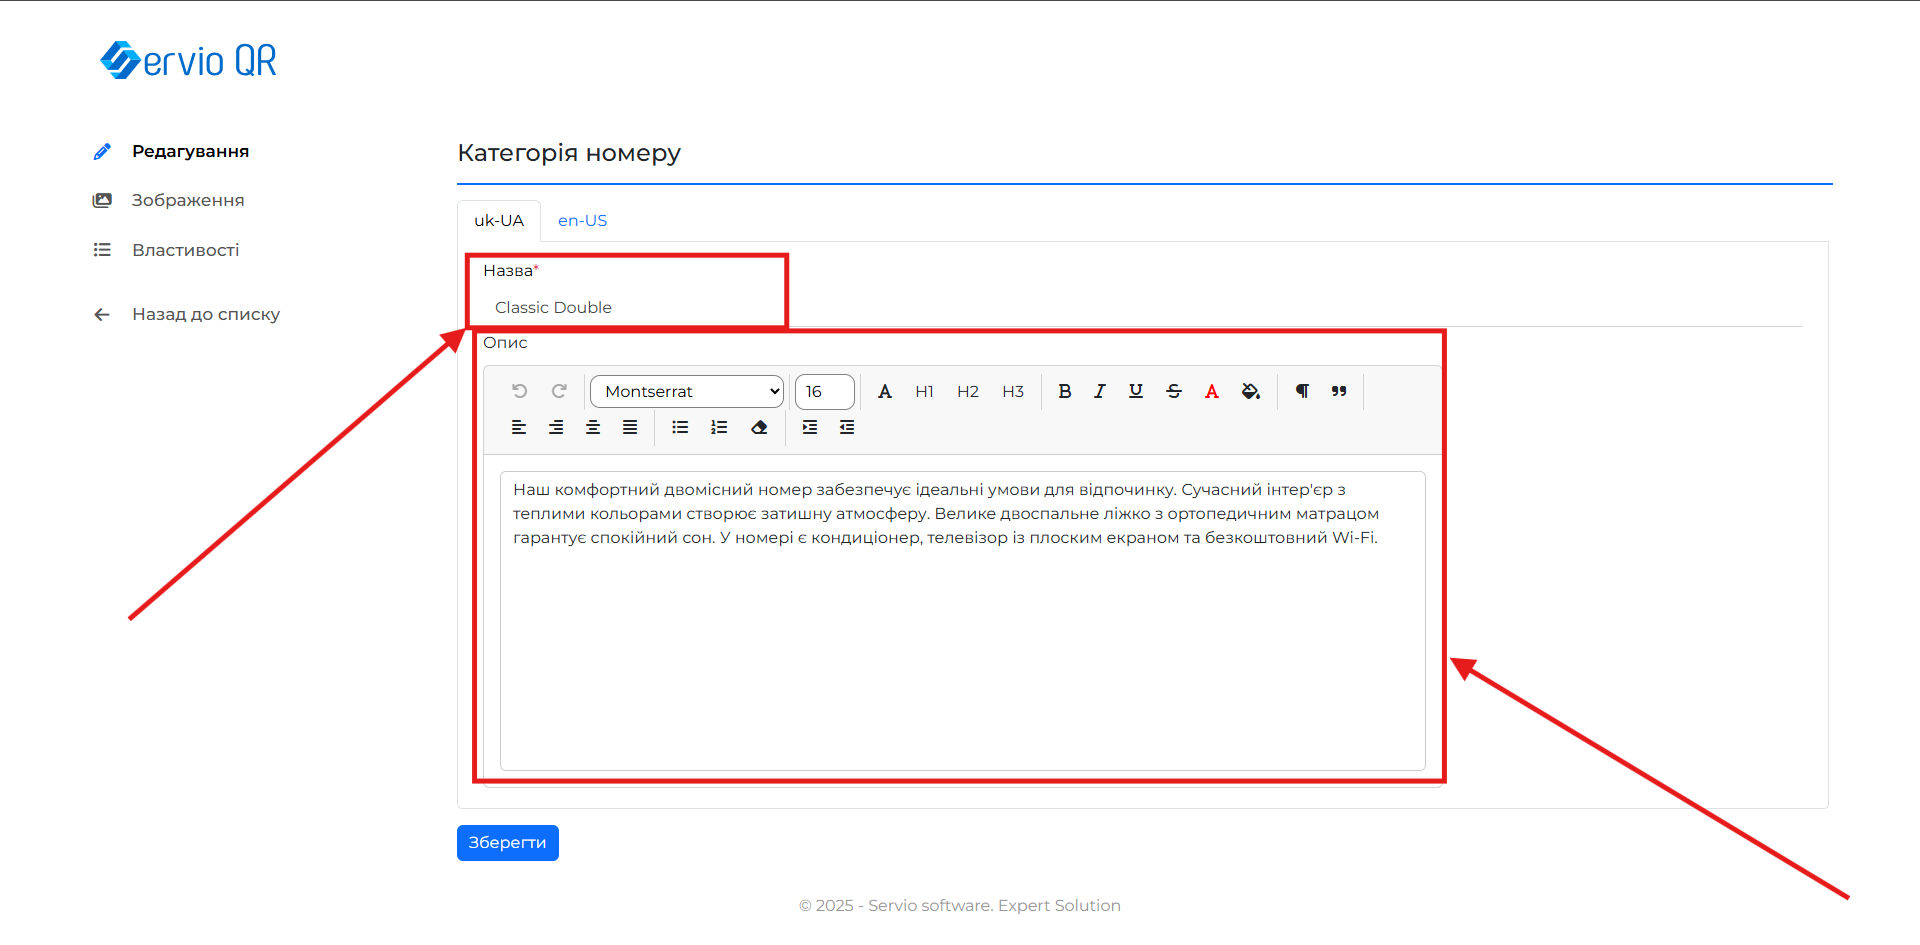Screen dimensions: 1920x945
Task: Toggle the paragraph mark tool
Action: point(1302,391)
